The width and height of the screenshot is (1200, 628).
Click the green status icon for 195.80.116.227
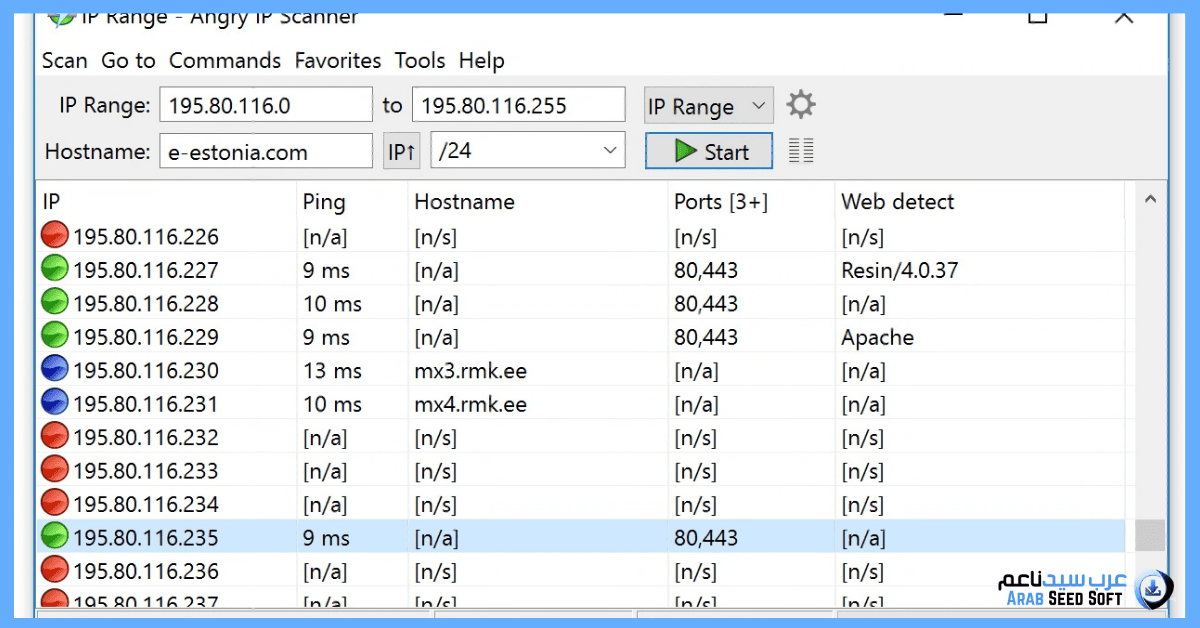pos(55,270)
